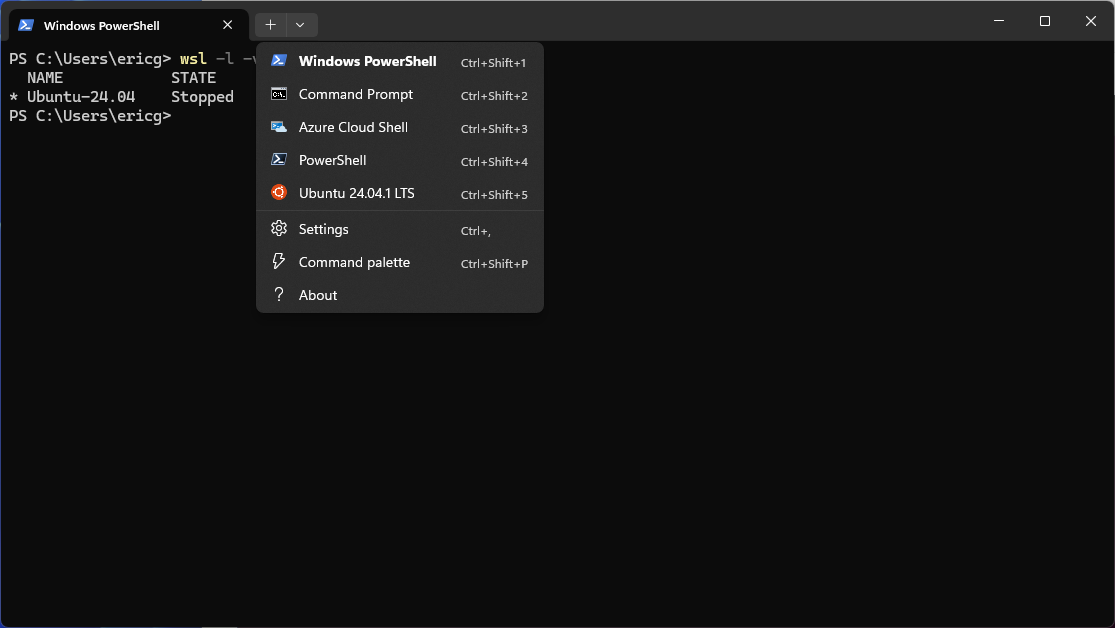This screenshot has width=1115, height=628.
Task: Click the STATE column header in output
Action: [193, 78]
